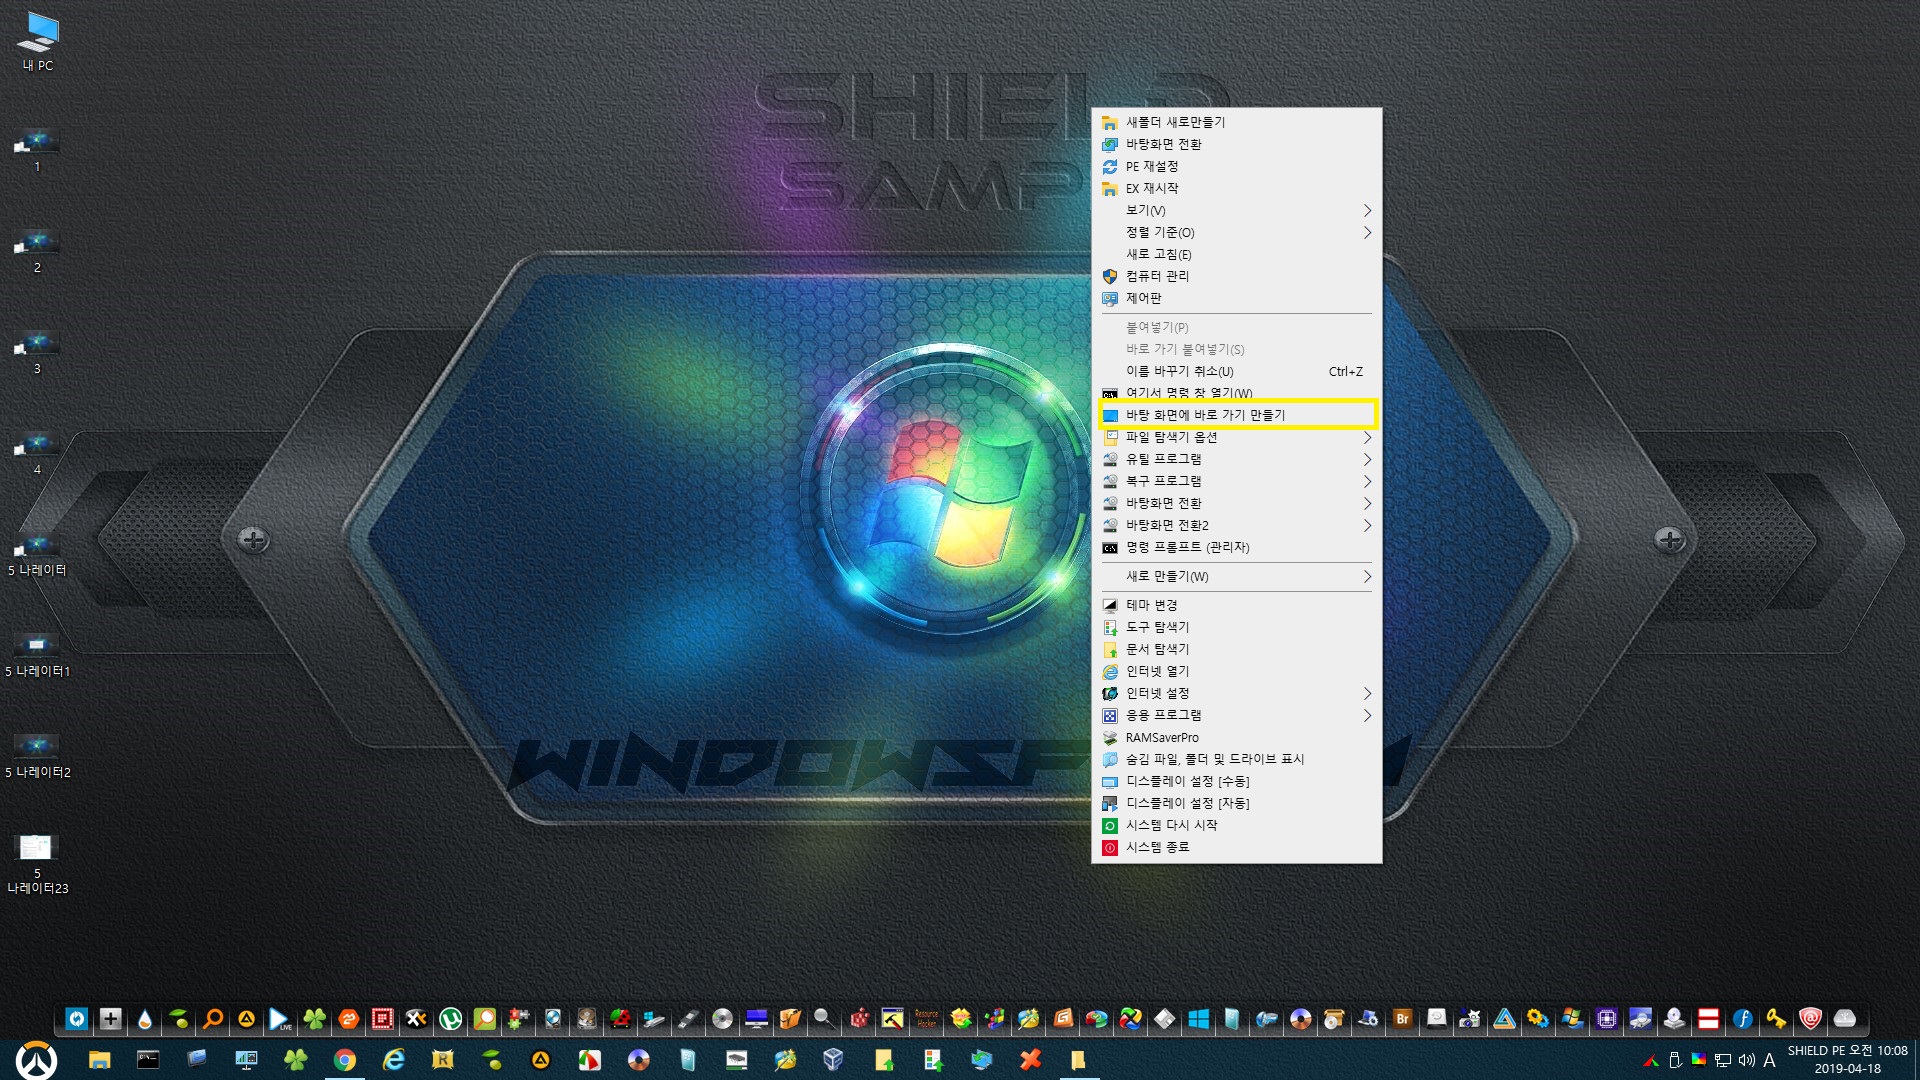
Task: Choose 디스플레이 설정 [자동] entry
Action: tap(1236, 803)
